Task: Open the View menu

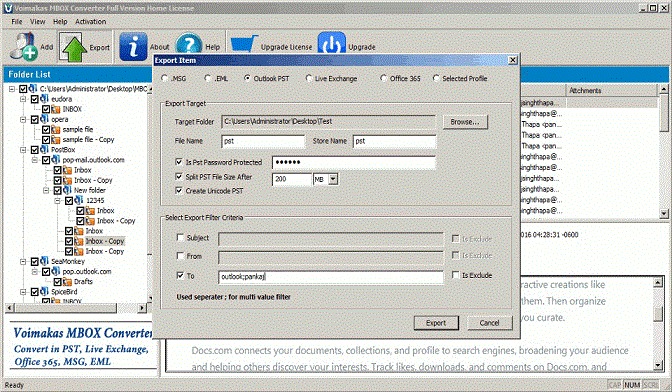Action: 37,21
